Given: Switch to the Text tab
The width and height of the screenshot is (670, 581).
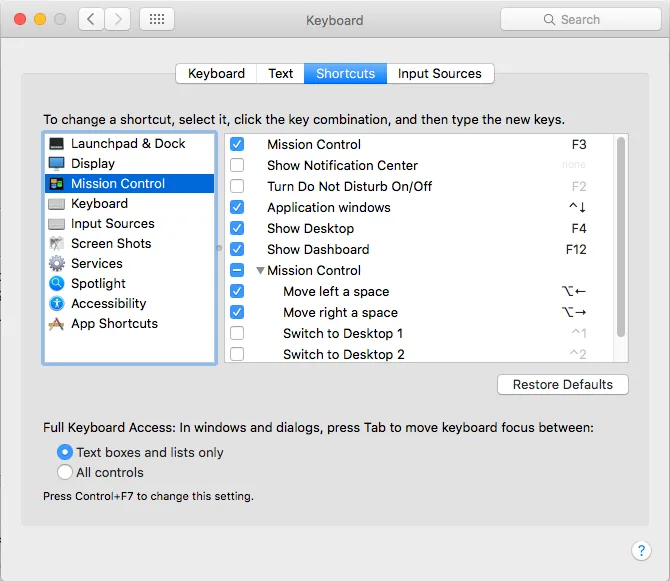Looking at the screenshot, I should 280,73.
